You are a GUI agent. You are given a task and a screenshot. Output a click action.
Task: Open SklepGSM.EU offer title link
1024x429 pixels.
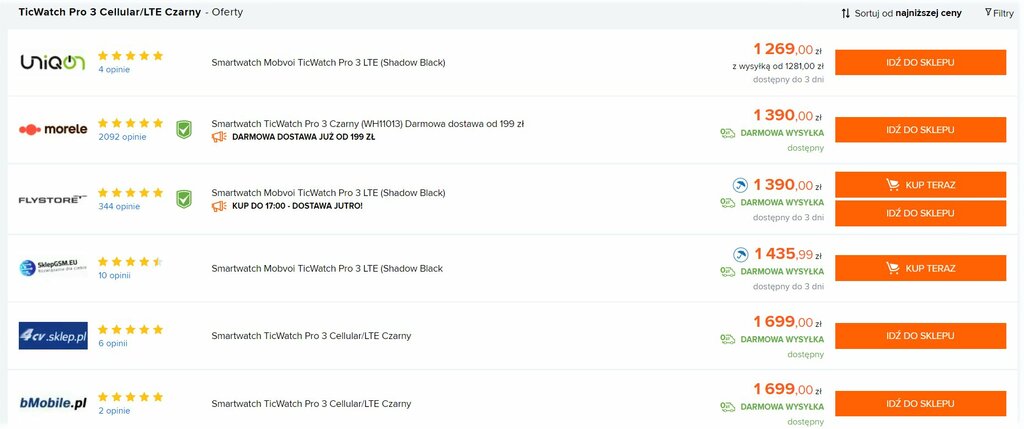coord(327,268)
